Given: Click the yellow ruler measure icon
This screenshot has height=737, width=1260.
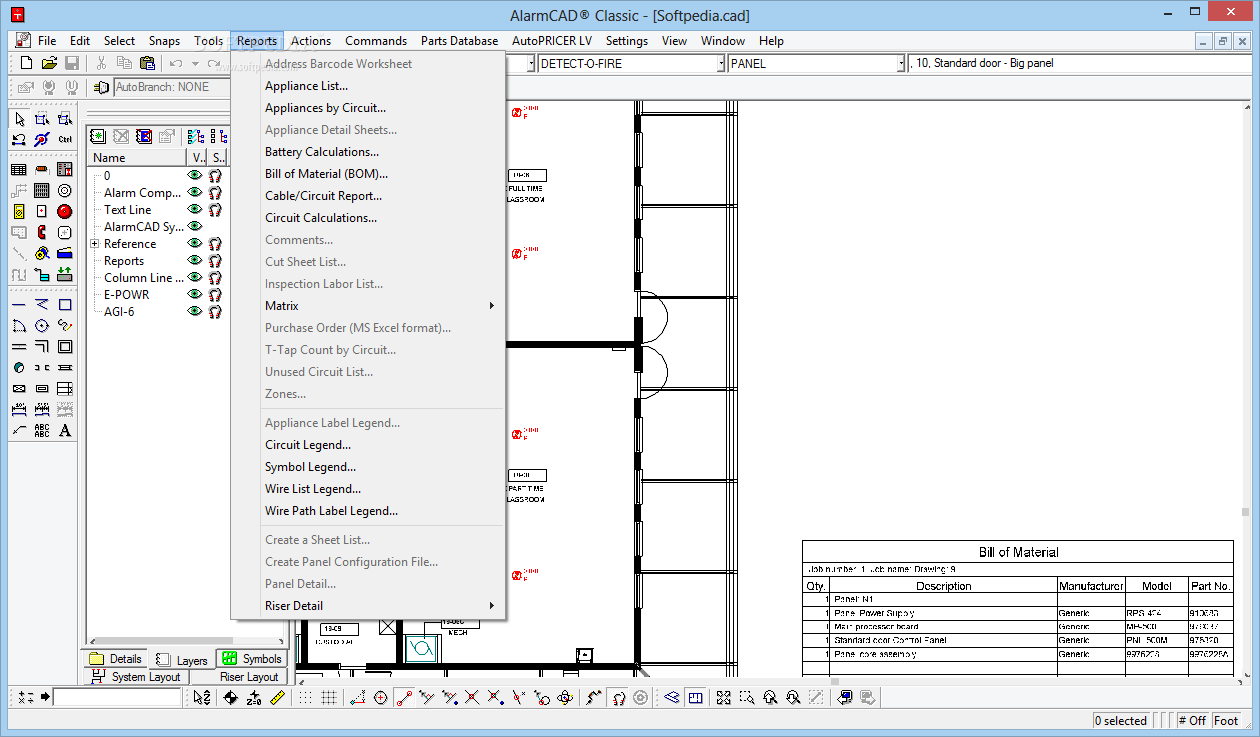Looking at the screenshot, I should [278, 697].
